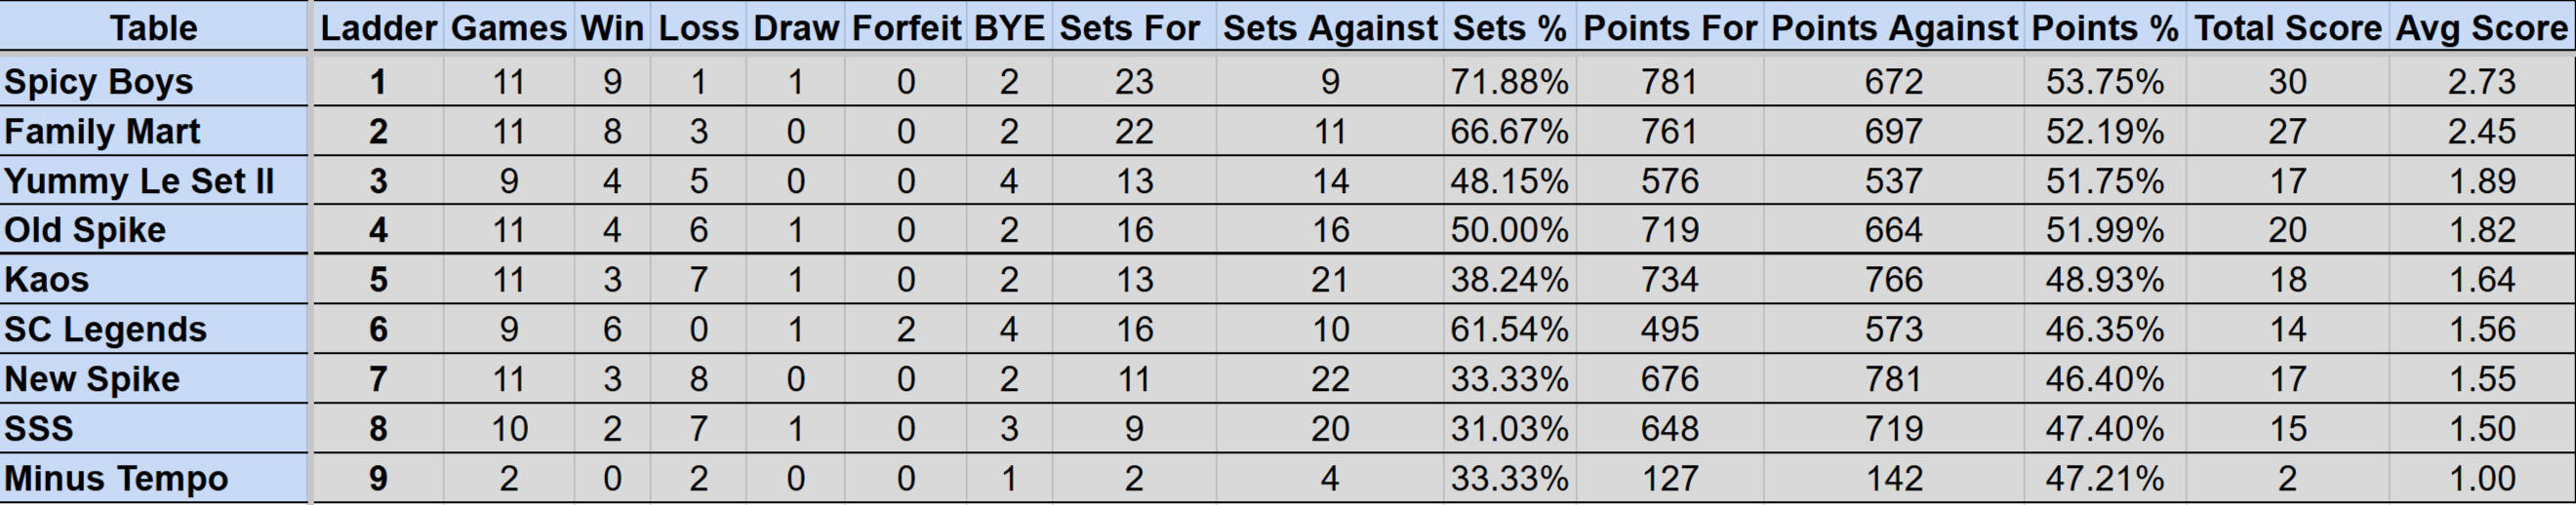Viewport: 2576px width, 505px height.
Task: Select the Family Mart team row label
Action: (102, 132)
